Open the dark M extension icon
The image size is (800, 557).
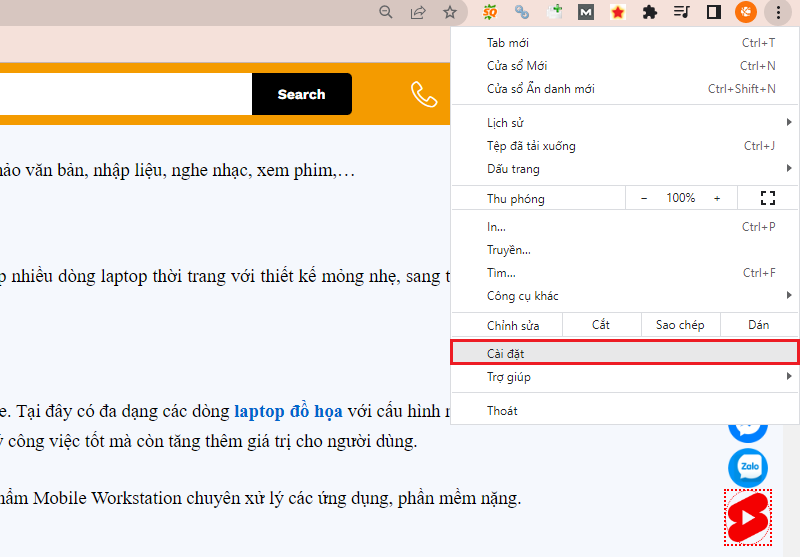[x=586, y=12]
